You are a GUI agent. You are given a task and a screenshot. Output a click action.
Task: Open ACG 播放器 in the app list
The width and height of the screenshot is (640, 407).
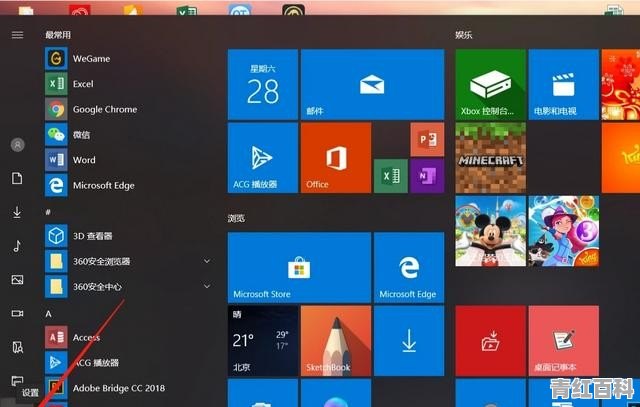pyautogui.click(x=127, y=363)
